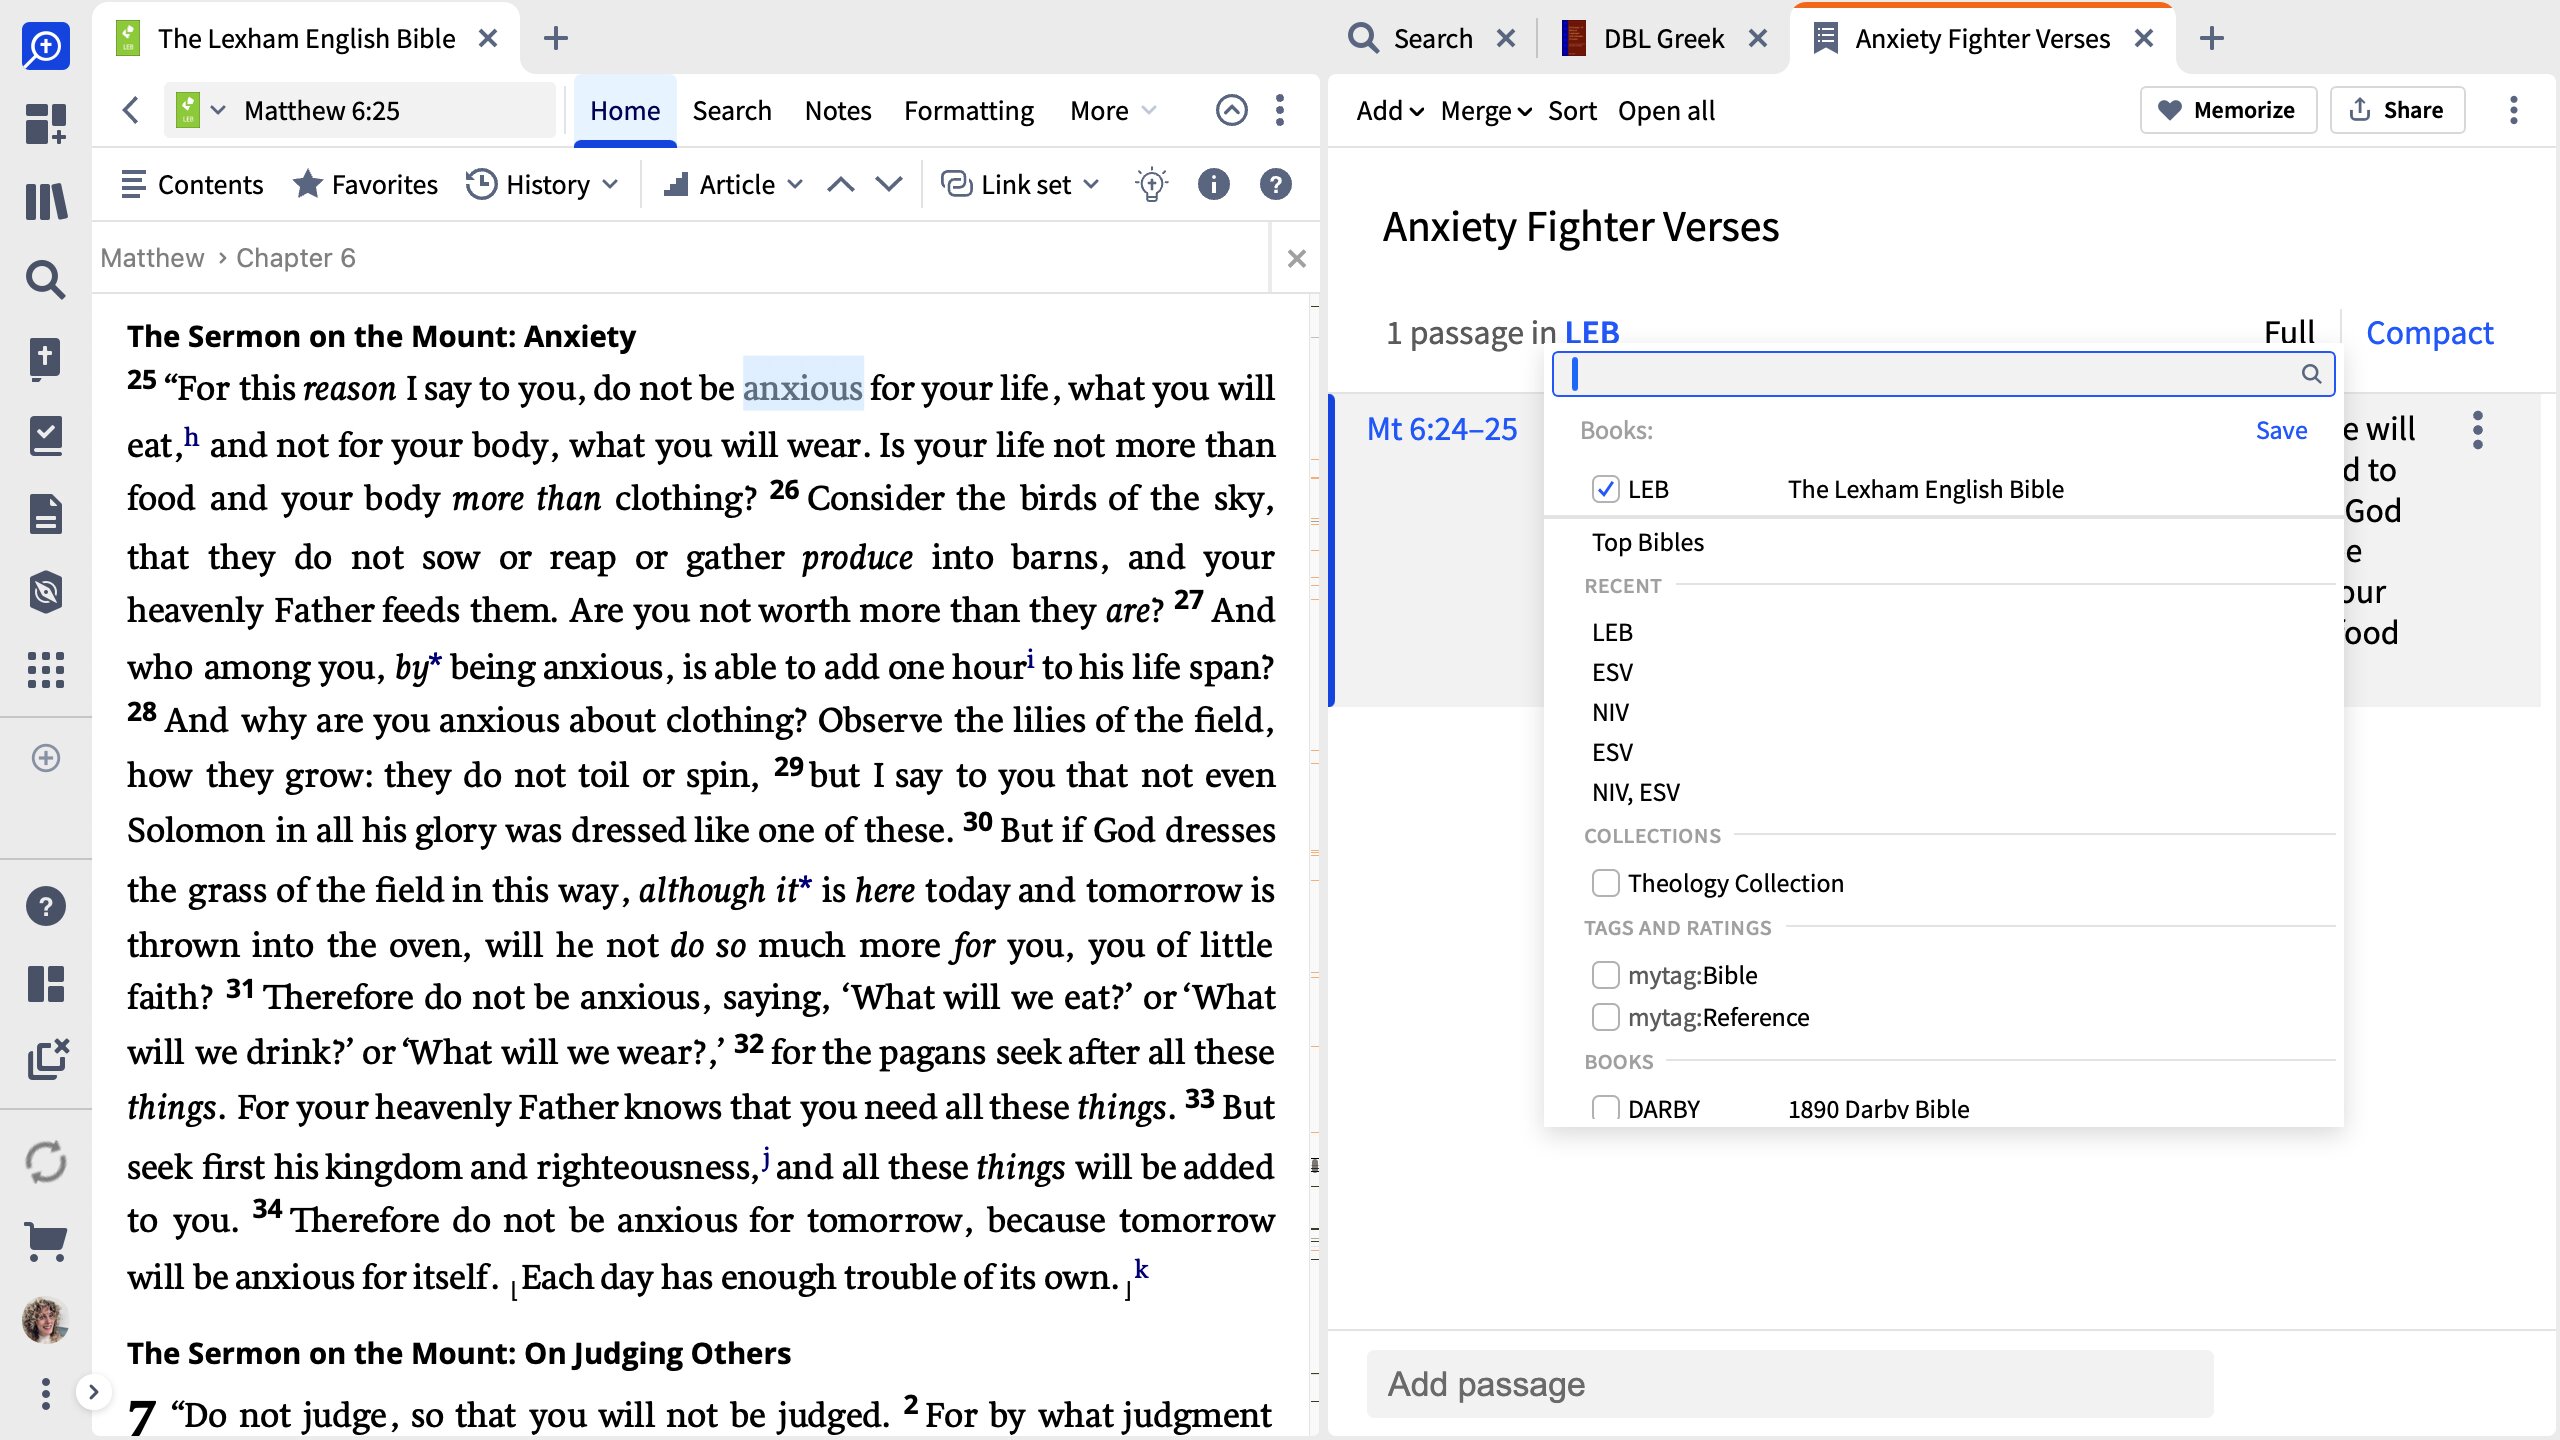Image resolution: width=2560 pixels, height=1440 pixels.
Task: Click the resource picker search magnifier
Action: (2311, 374)
